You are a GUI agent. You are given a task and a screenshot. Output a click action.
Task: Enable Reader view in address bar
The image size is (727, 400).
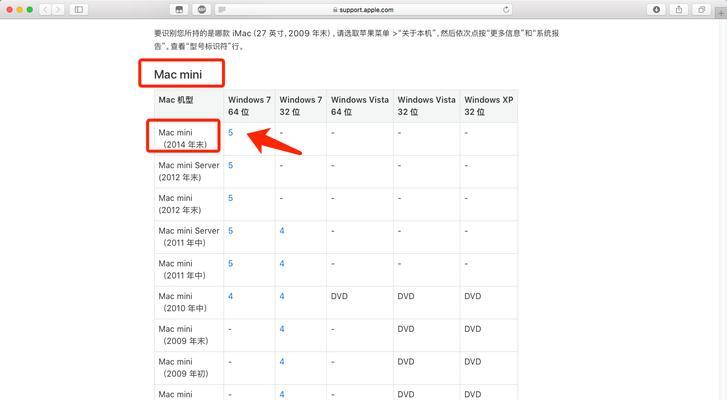(x=223, y=10)
